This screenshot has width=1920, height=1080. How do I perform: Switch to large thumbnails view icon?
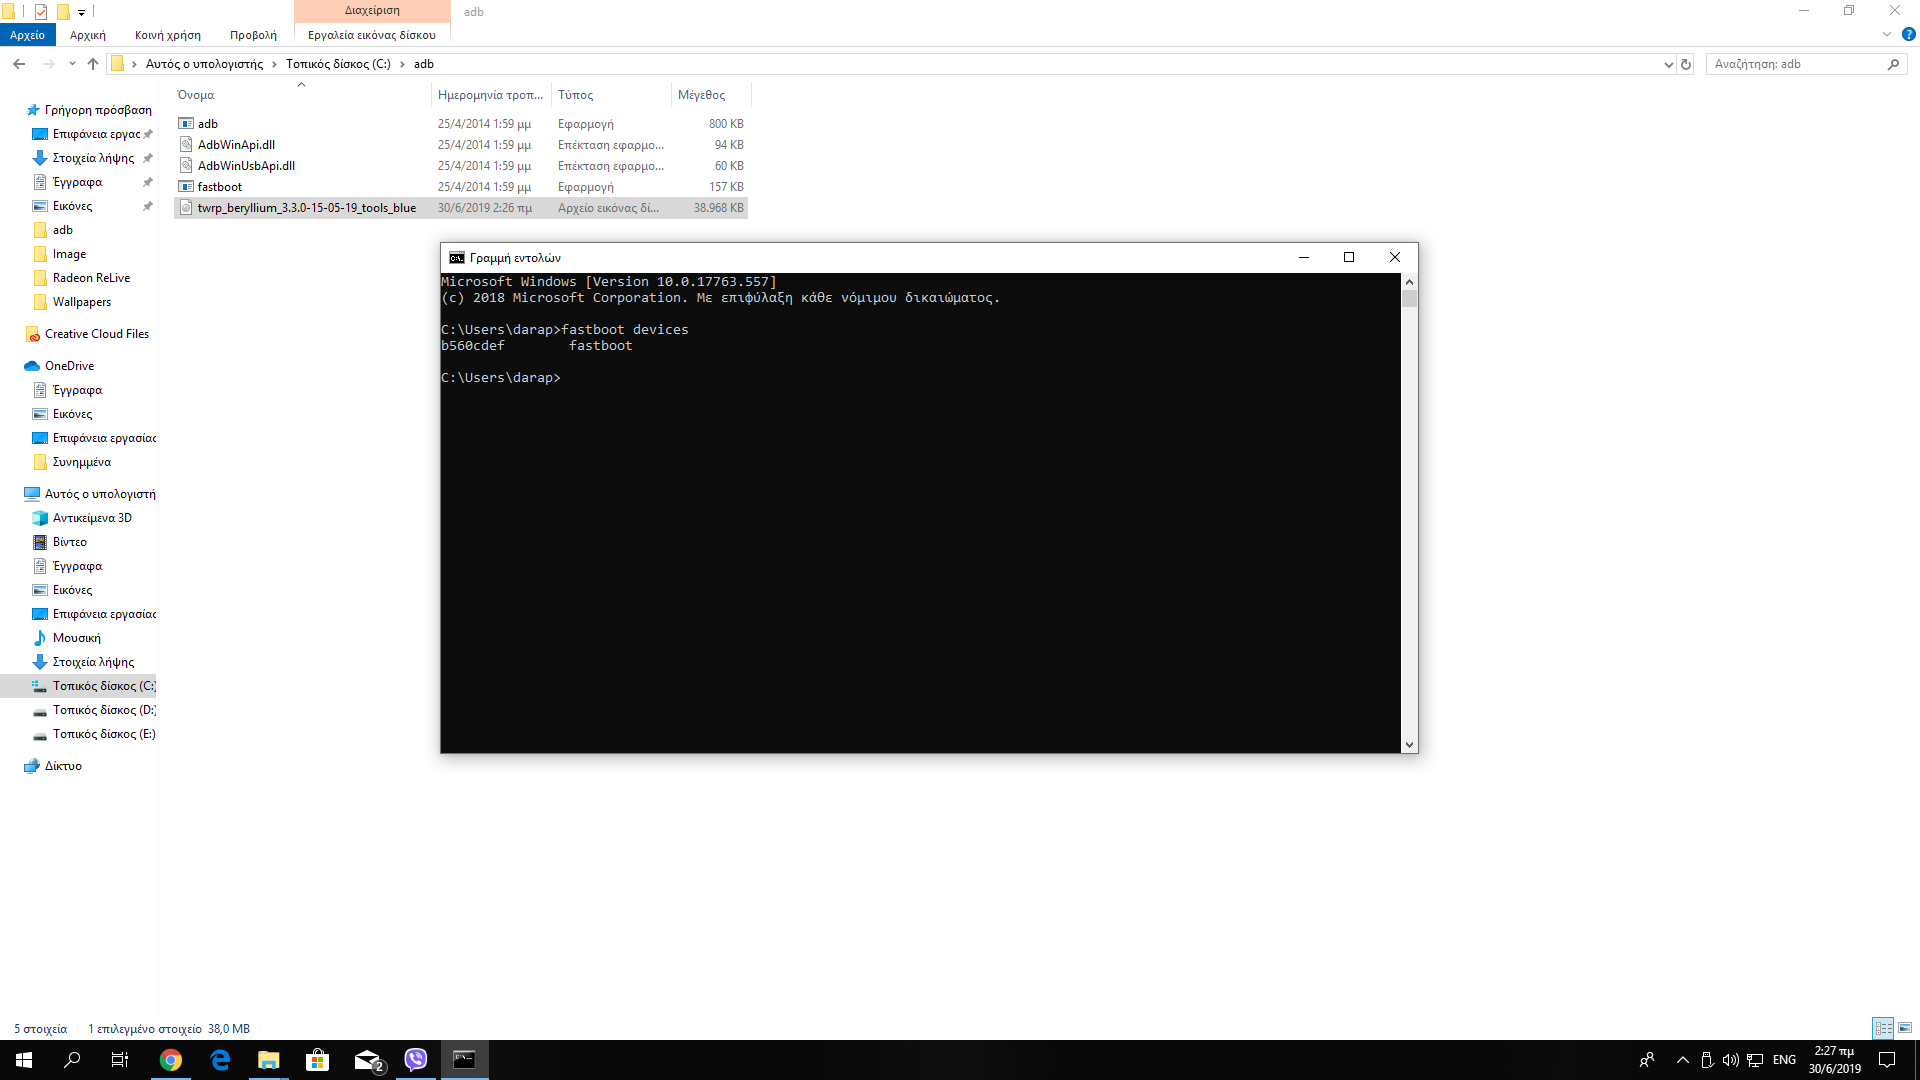point(1905,1028)
